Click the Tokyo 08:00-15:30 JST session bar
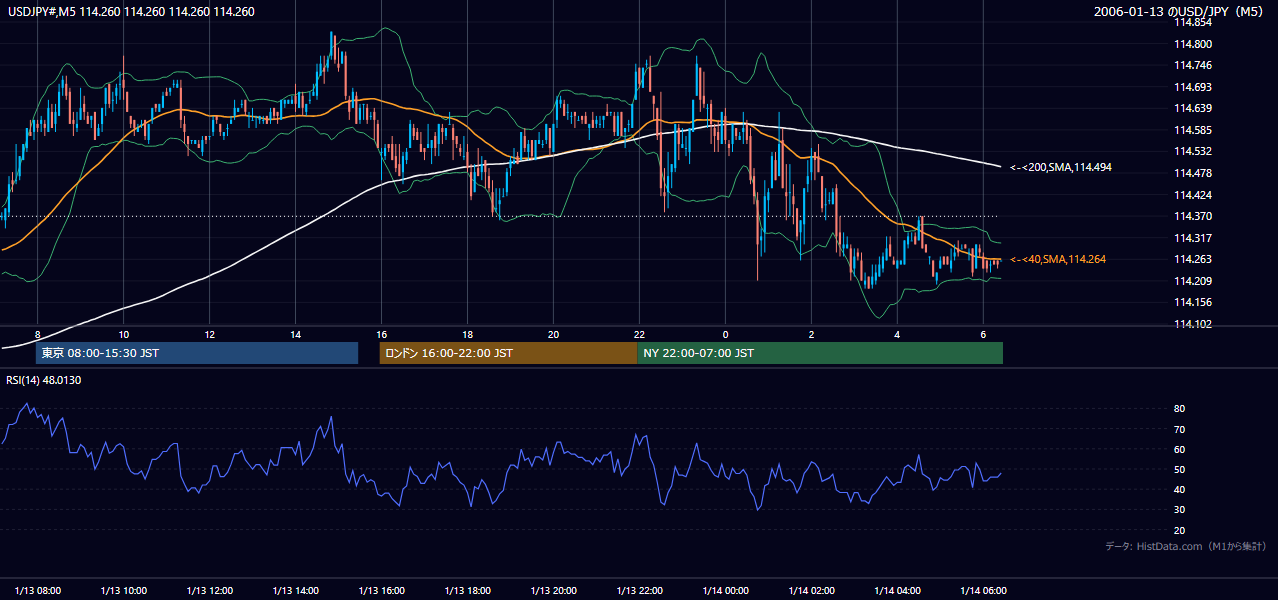 196,353
